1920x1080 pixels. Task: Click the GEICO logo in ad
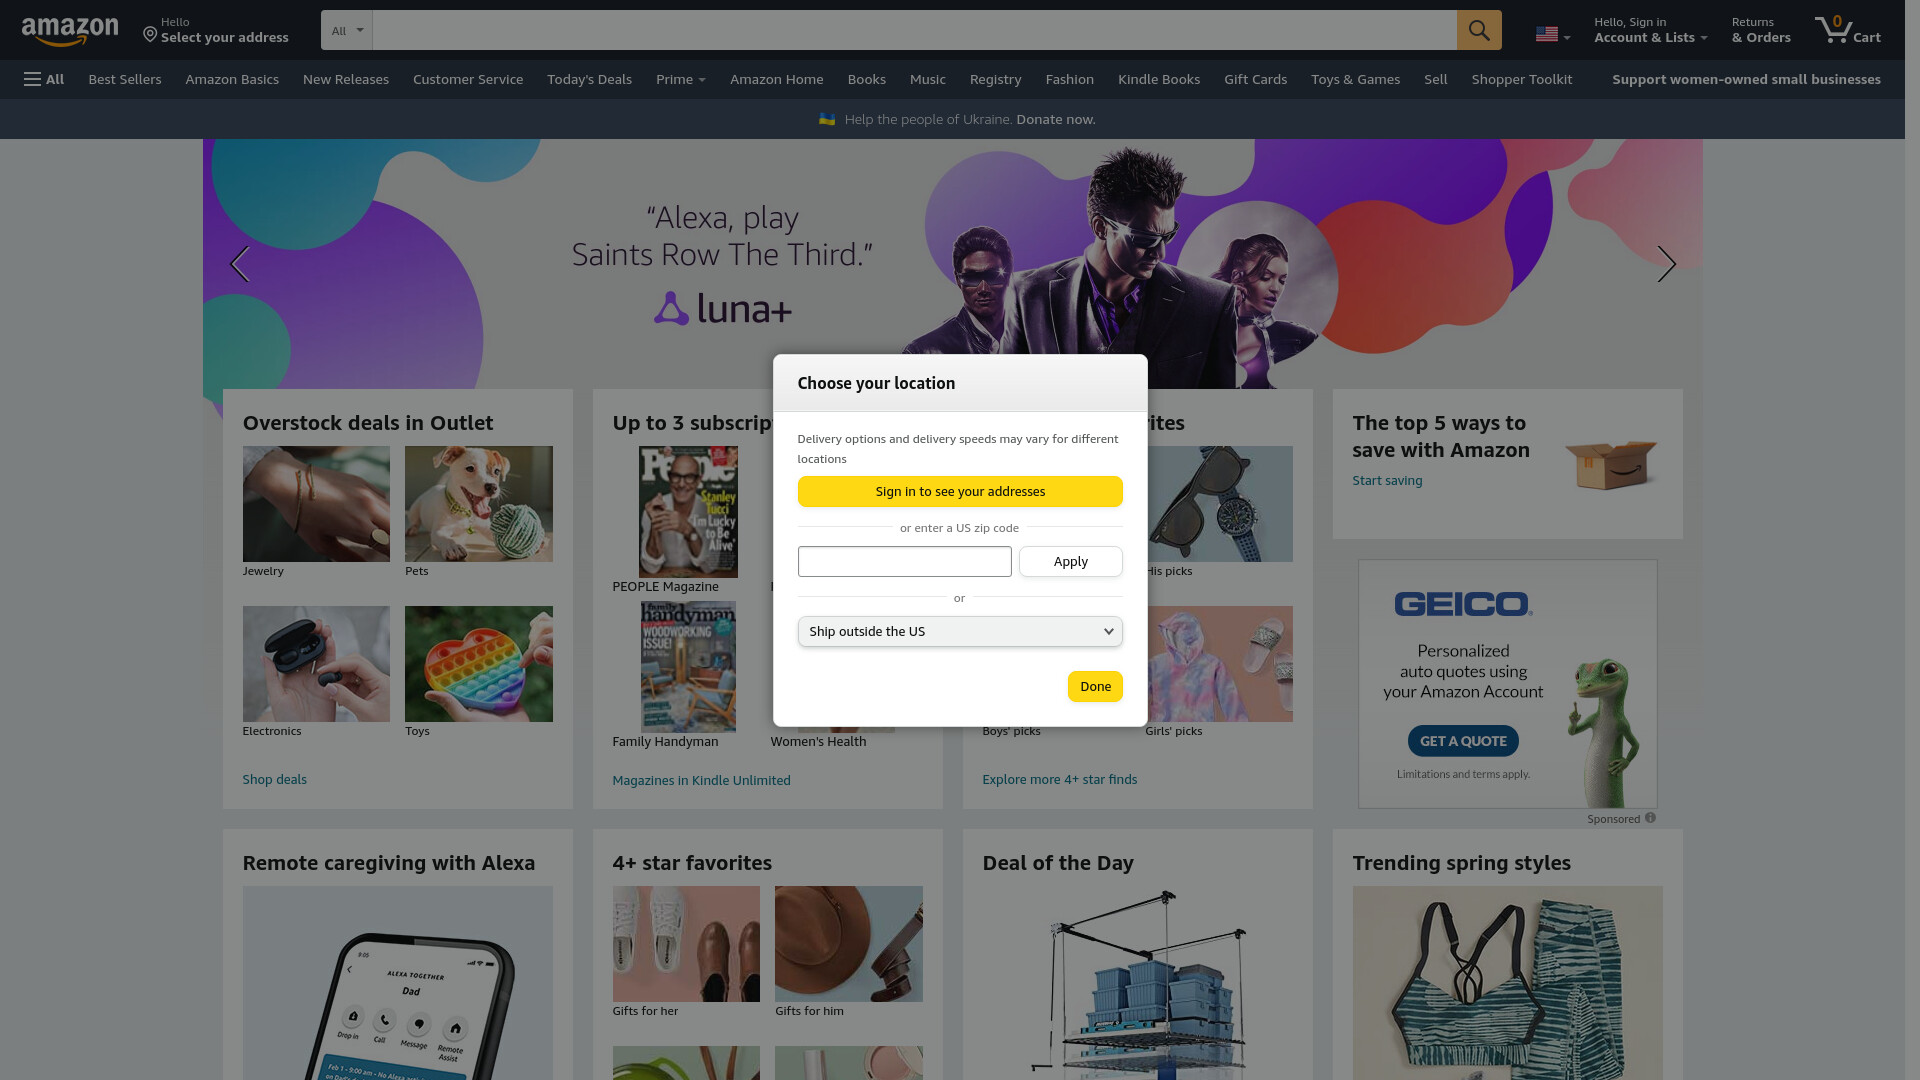pos(1463,604)
